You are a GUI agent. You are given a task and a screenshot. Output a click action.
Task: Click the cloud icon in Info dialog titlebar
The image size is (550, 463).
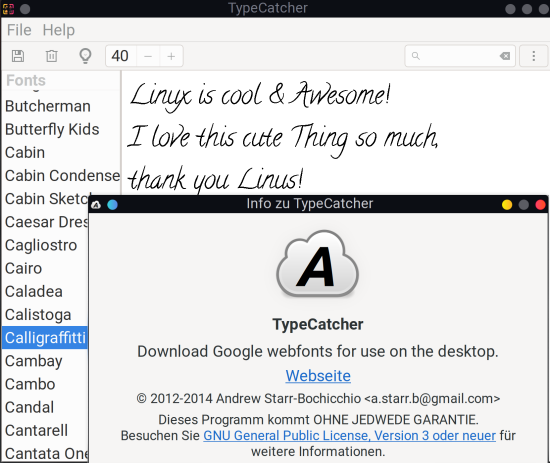(x=96, y=204)
